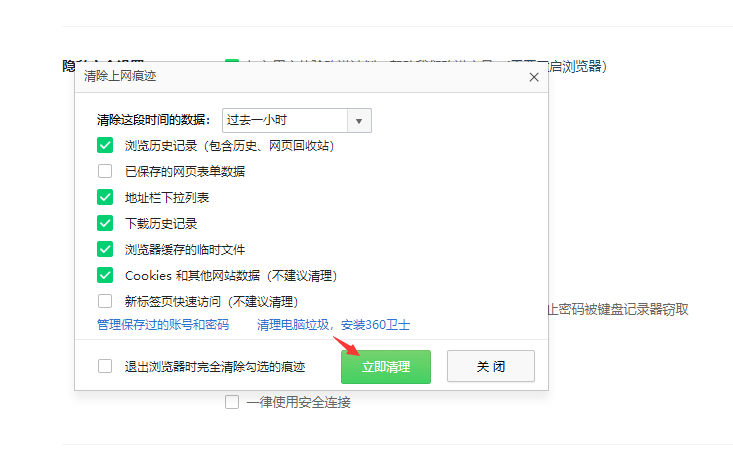733x462 pixels.
Task: Close the 清除上网痕迹 dialog with X
Action: (534, 77)
